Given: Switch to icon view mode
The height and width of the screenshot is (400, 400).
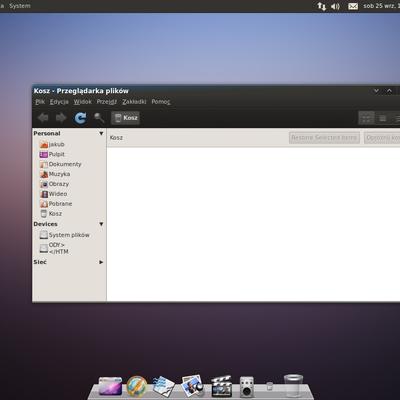Looking at the screenshot, I should (x=366, y=118).
